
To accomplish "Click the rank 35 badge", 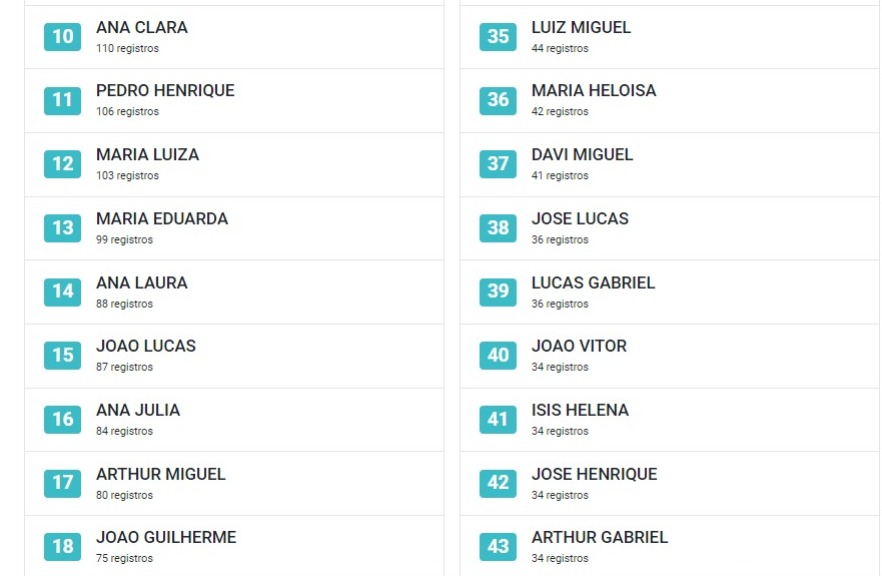I will coord(498,37).
